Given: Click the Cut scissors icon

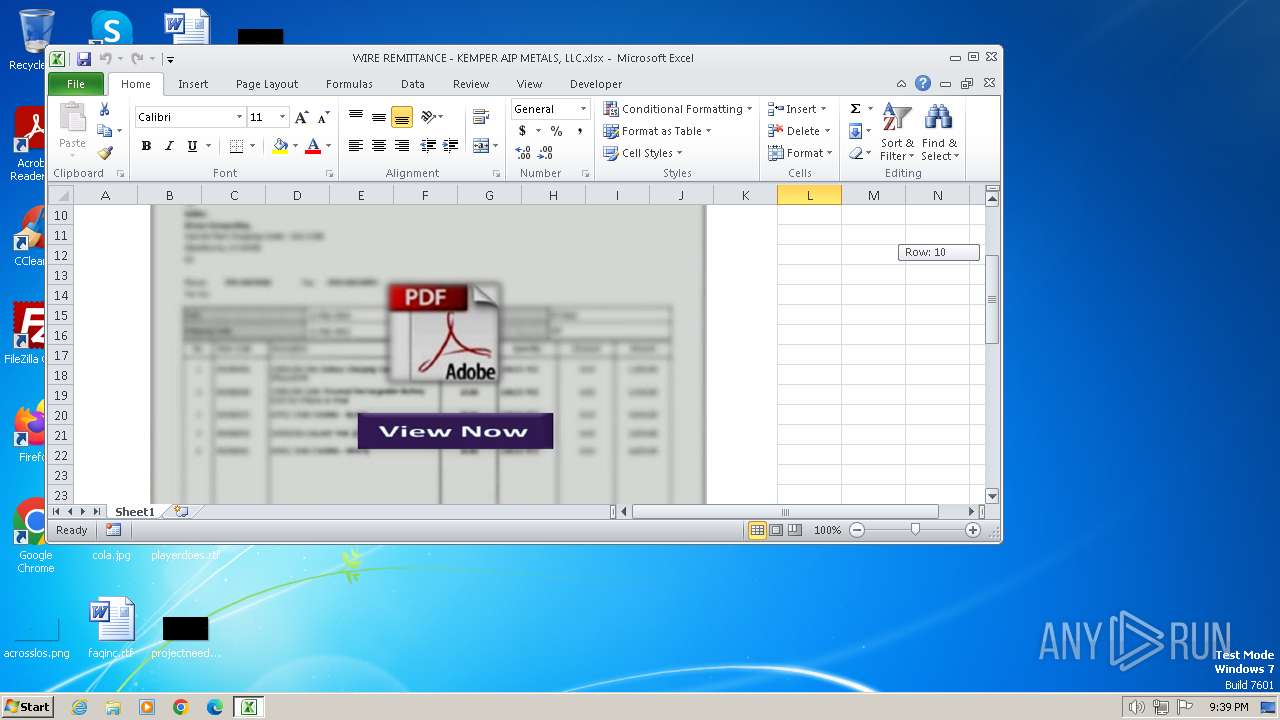Looking at the screenshot, I should pyautogui.click(x=104, y=109).
